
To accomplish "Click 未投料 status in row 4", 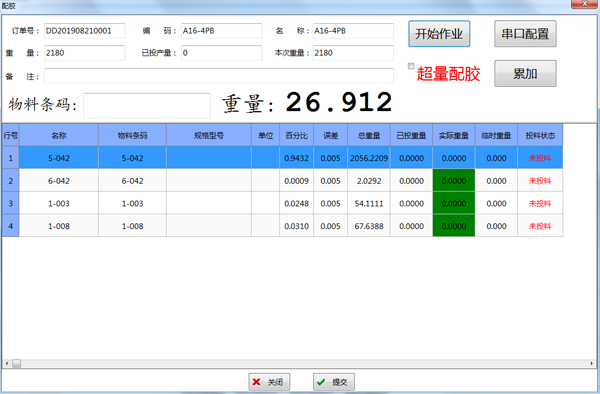I will 540,226.
